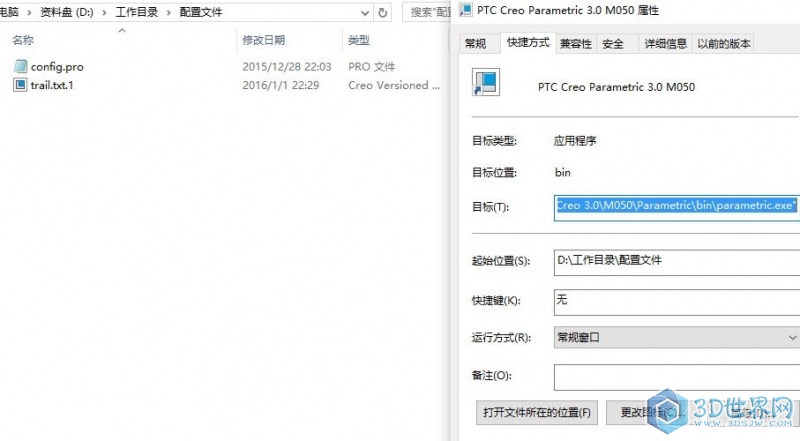
Task: Open address bar history dropdown in Explorer
Action: click(365, 13)
